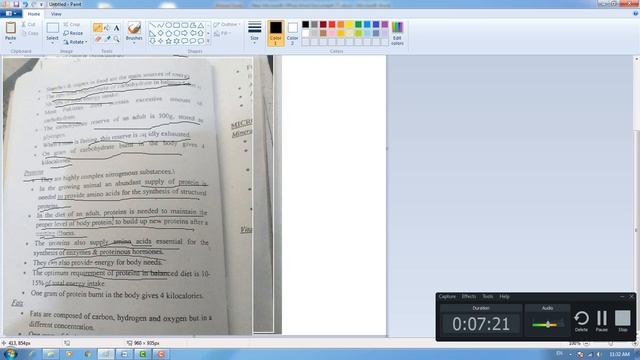Viewport: 640px width, 360px height.
Task: Select the Magnifier tool
Action: 116,39
